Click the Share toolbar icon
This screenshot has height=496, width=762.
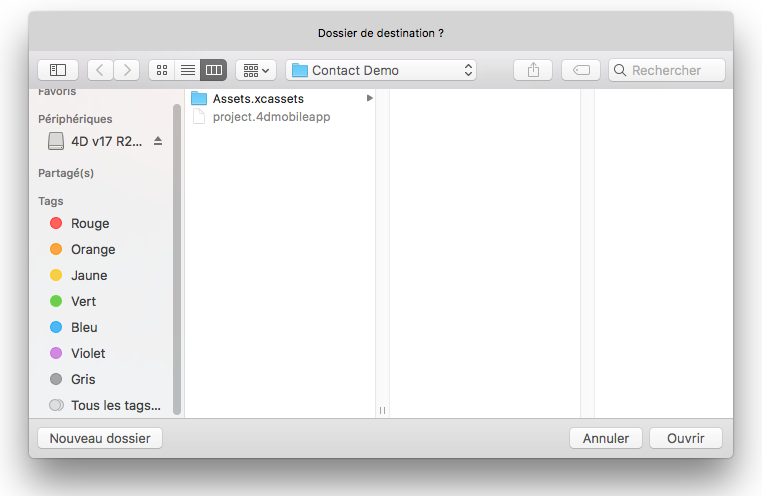[x=533, y=70]
